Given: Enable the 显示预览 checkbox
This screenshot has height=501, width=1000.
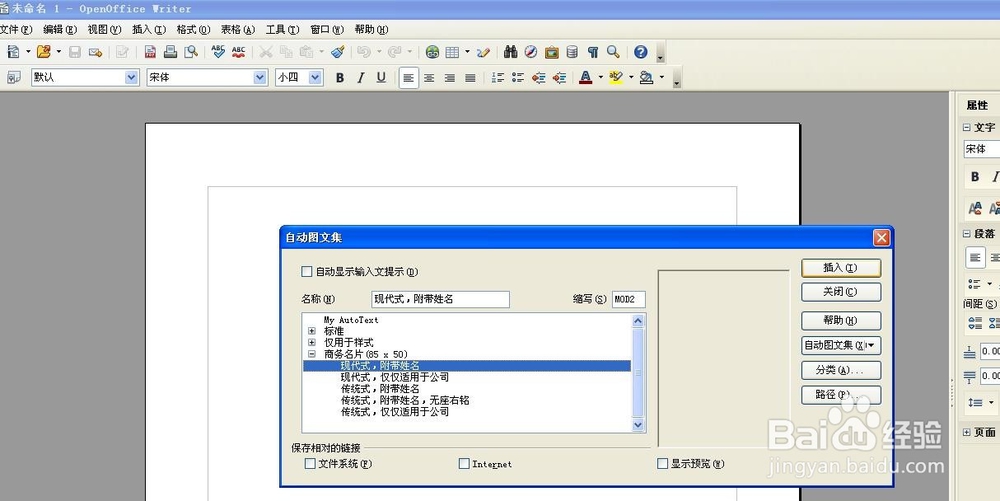Looking at the screenshot, I should [x=663, y=463].
